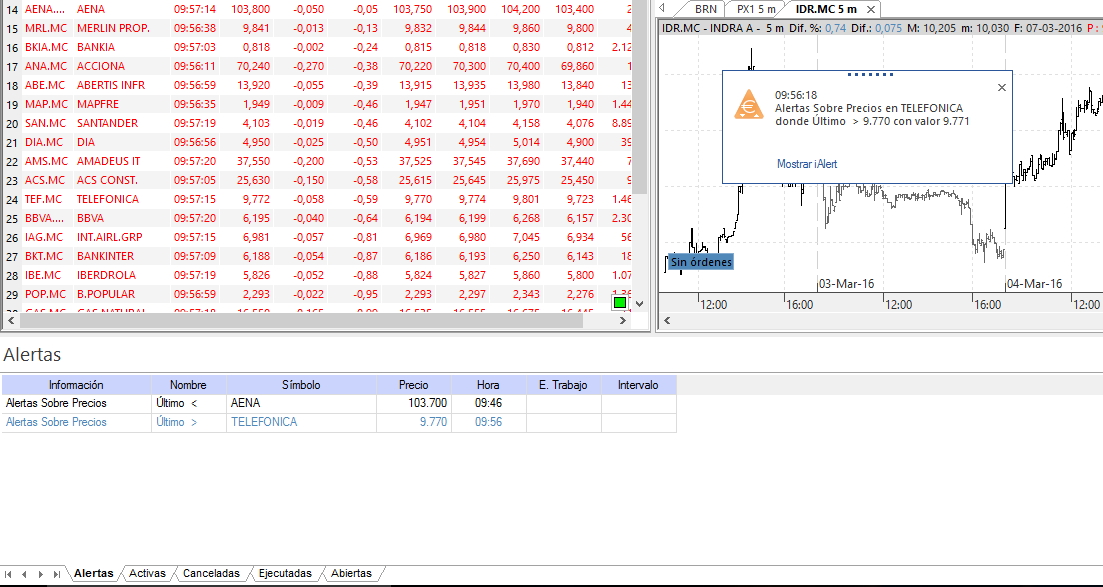Close the IDR.MC 5 m tab

(871, 9)
